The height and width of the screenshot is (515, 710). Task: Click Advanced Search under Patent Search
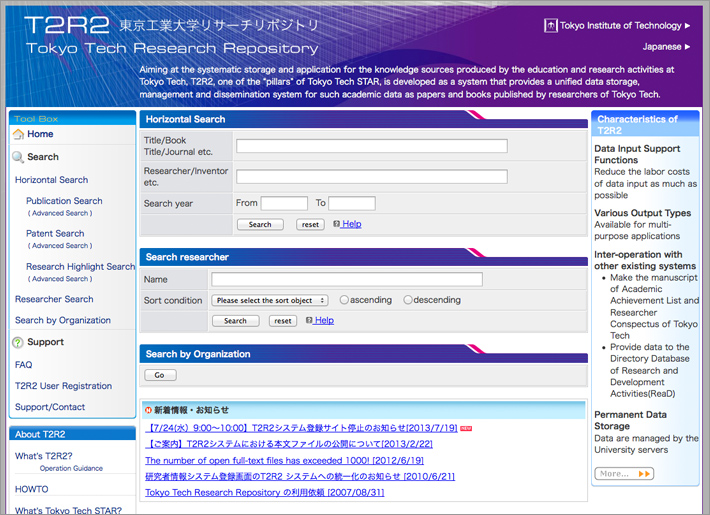tap(60, 245)
